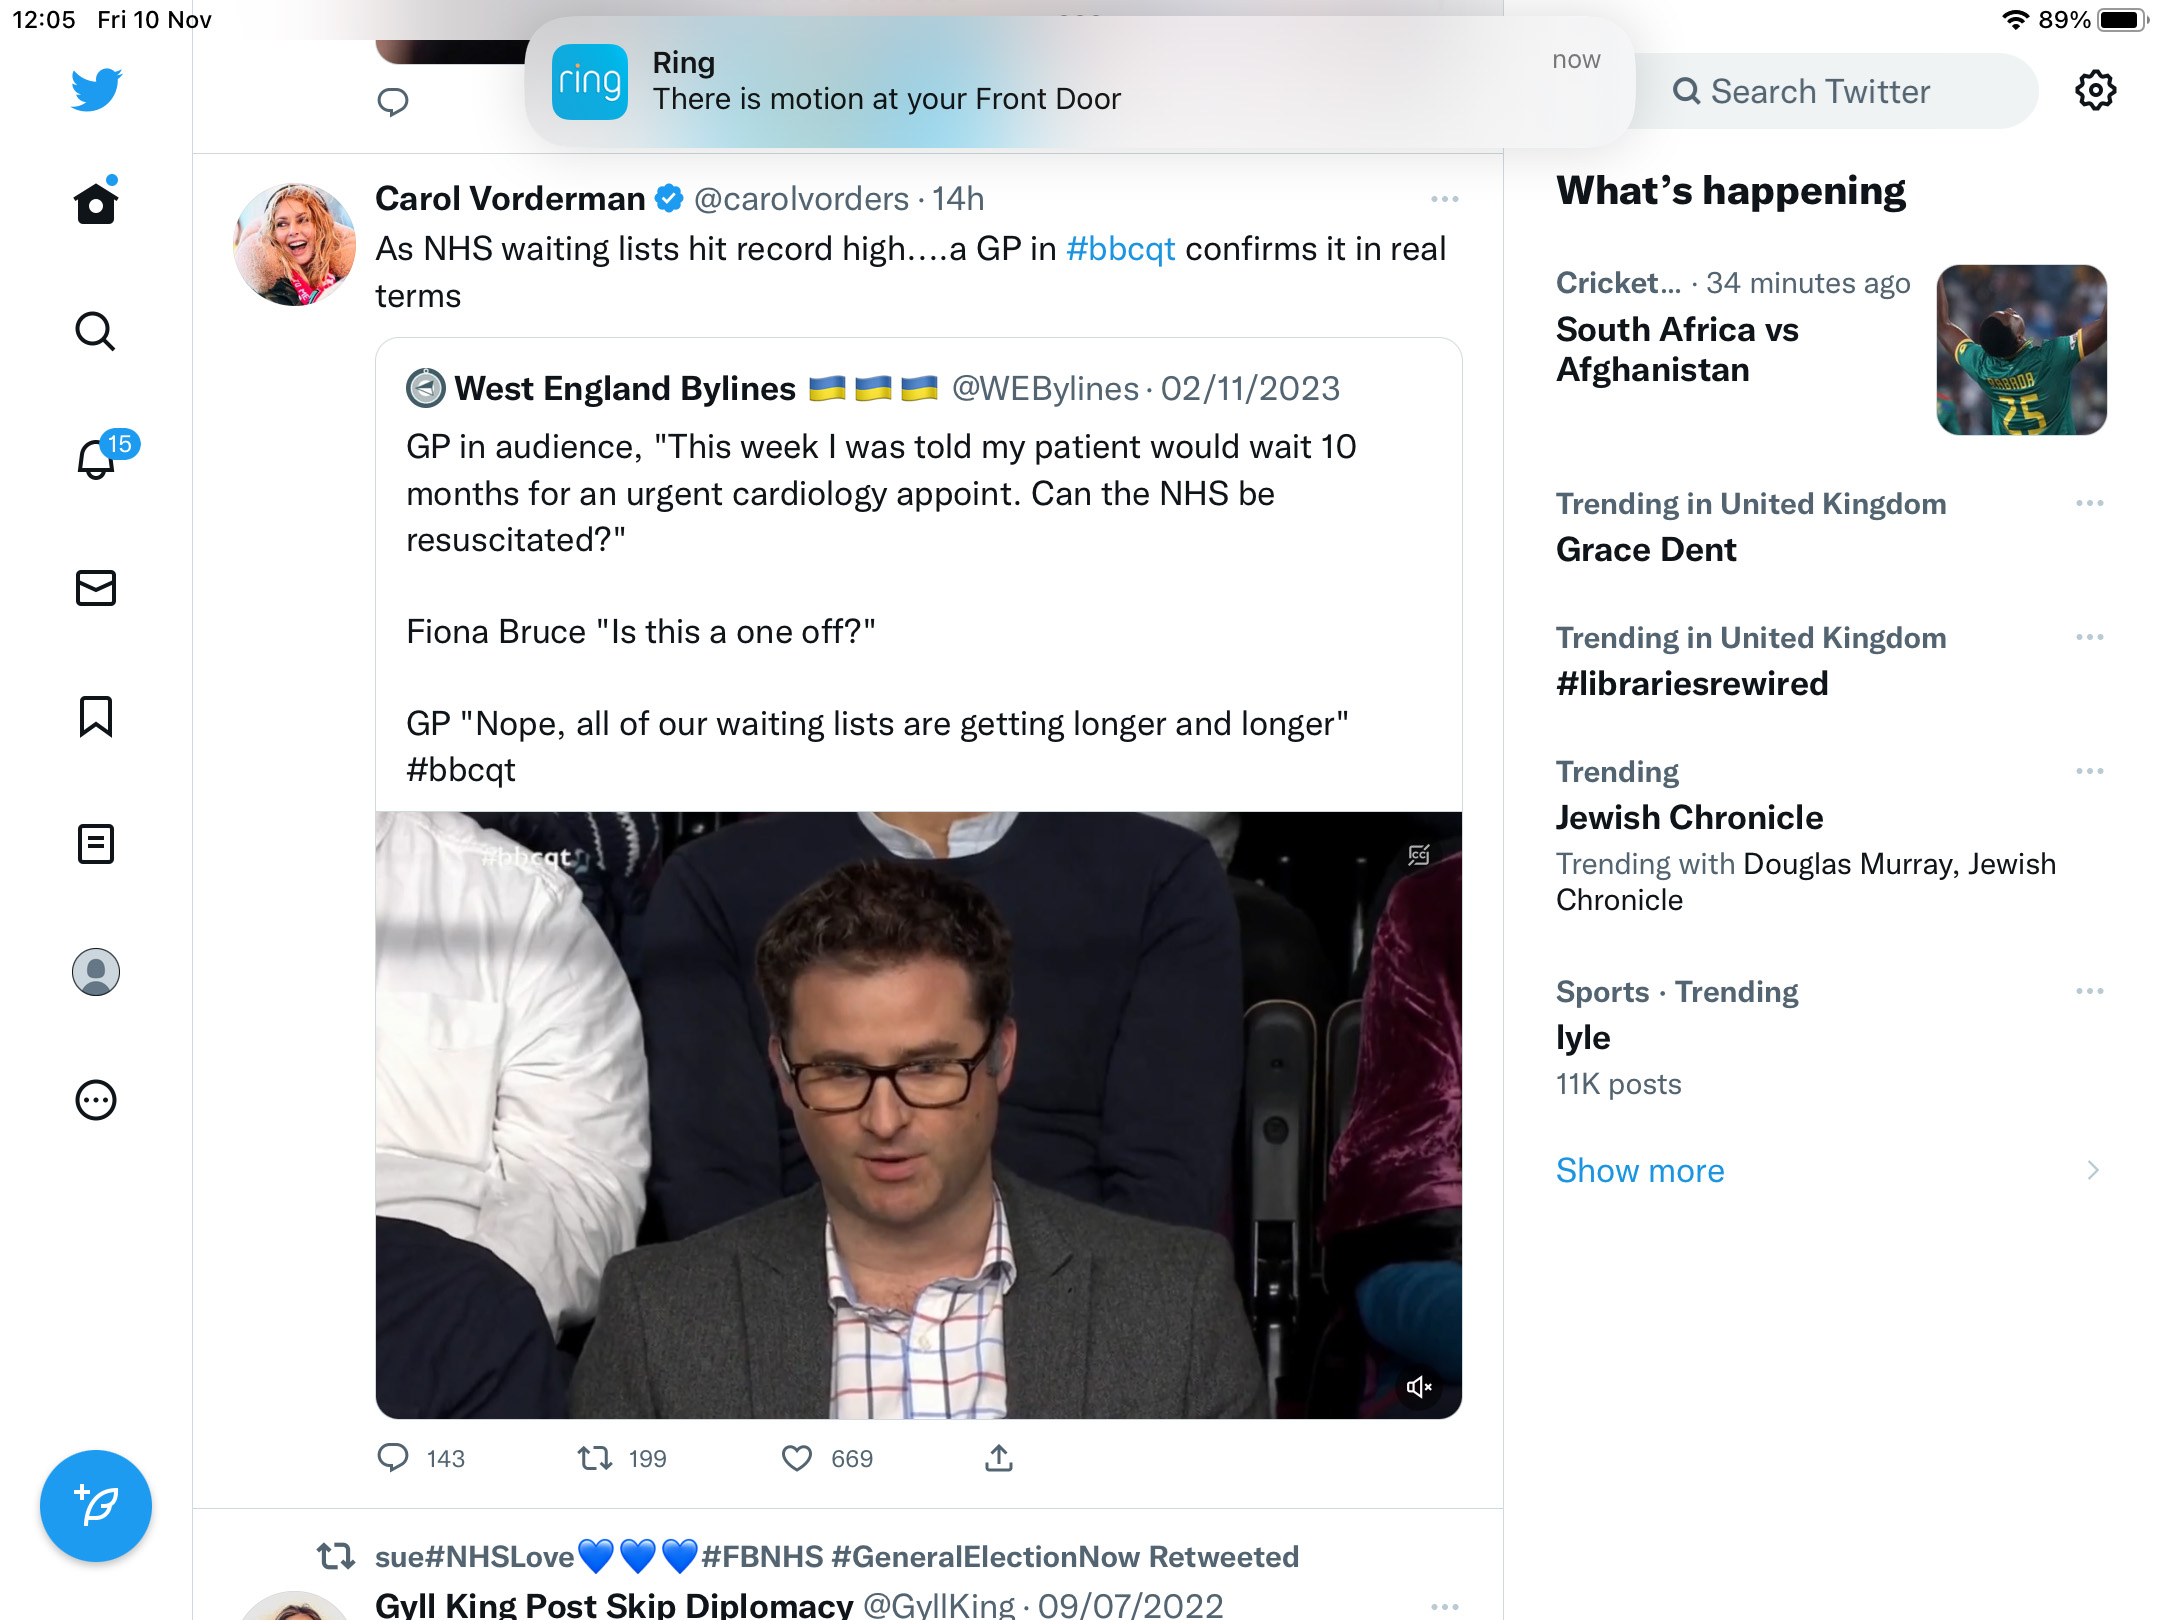Click the Search Twitter field
Screen dimensions: 2160x1620
click(1836, 91)
